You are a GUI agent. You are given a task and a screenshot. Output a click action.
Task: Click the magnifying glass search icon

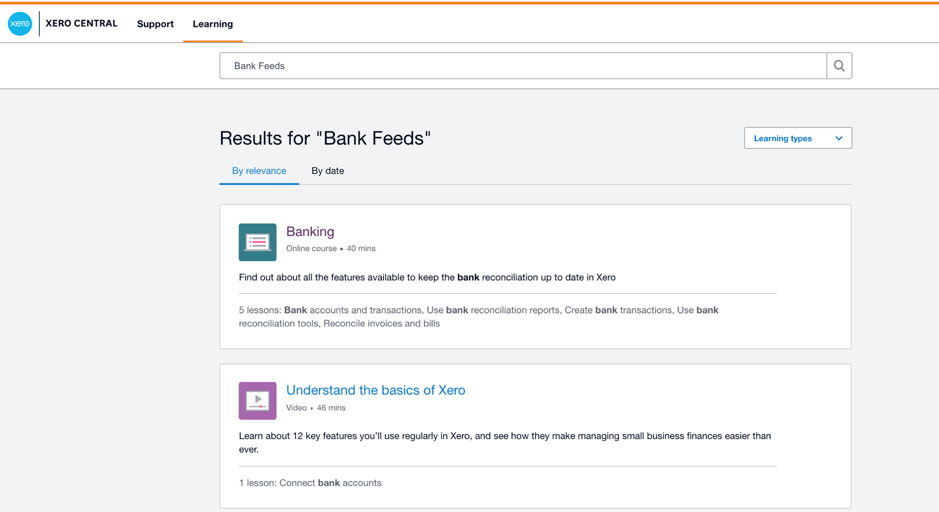(839, 66)
